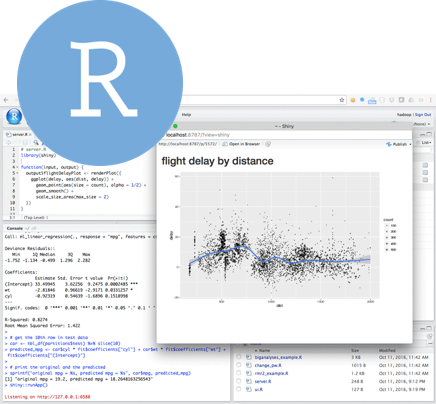Click the RStudio logo icon
This screenshot has width=436, height=404.
pos(14,116)
